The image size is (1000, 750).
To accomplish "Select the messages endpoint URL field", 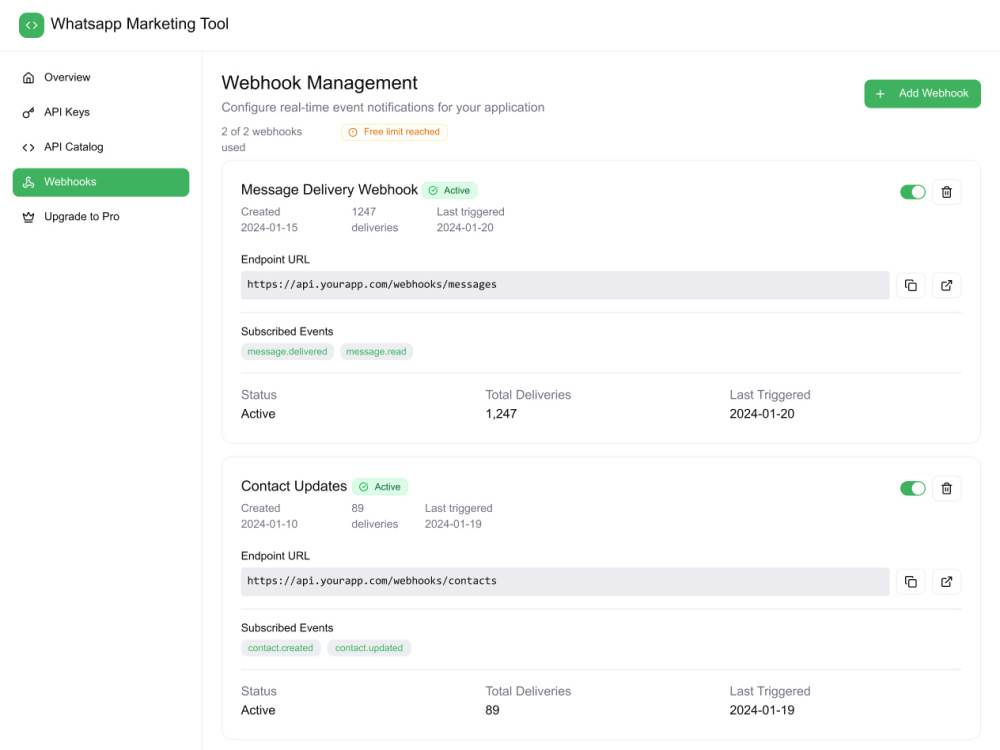I will coord(565,285).
